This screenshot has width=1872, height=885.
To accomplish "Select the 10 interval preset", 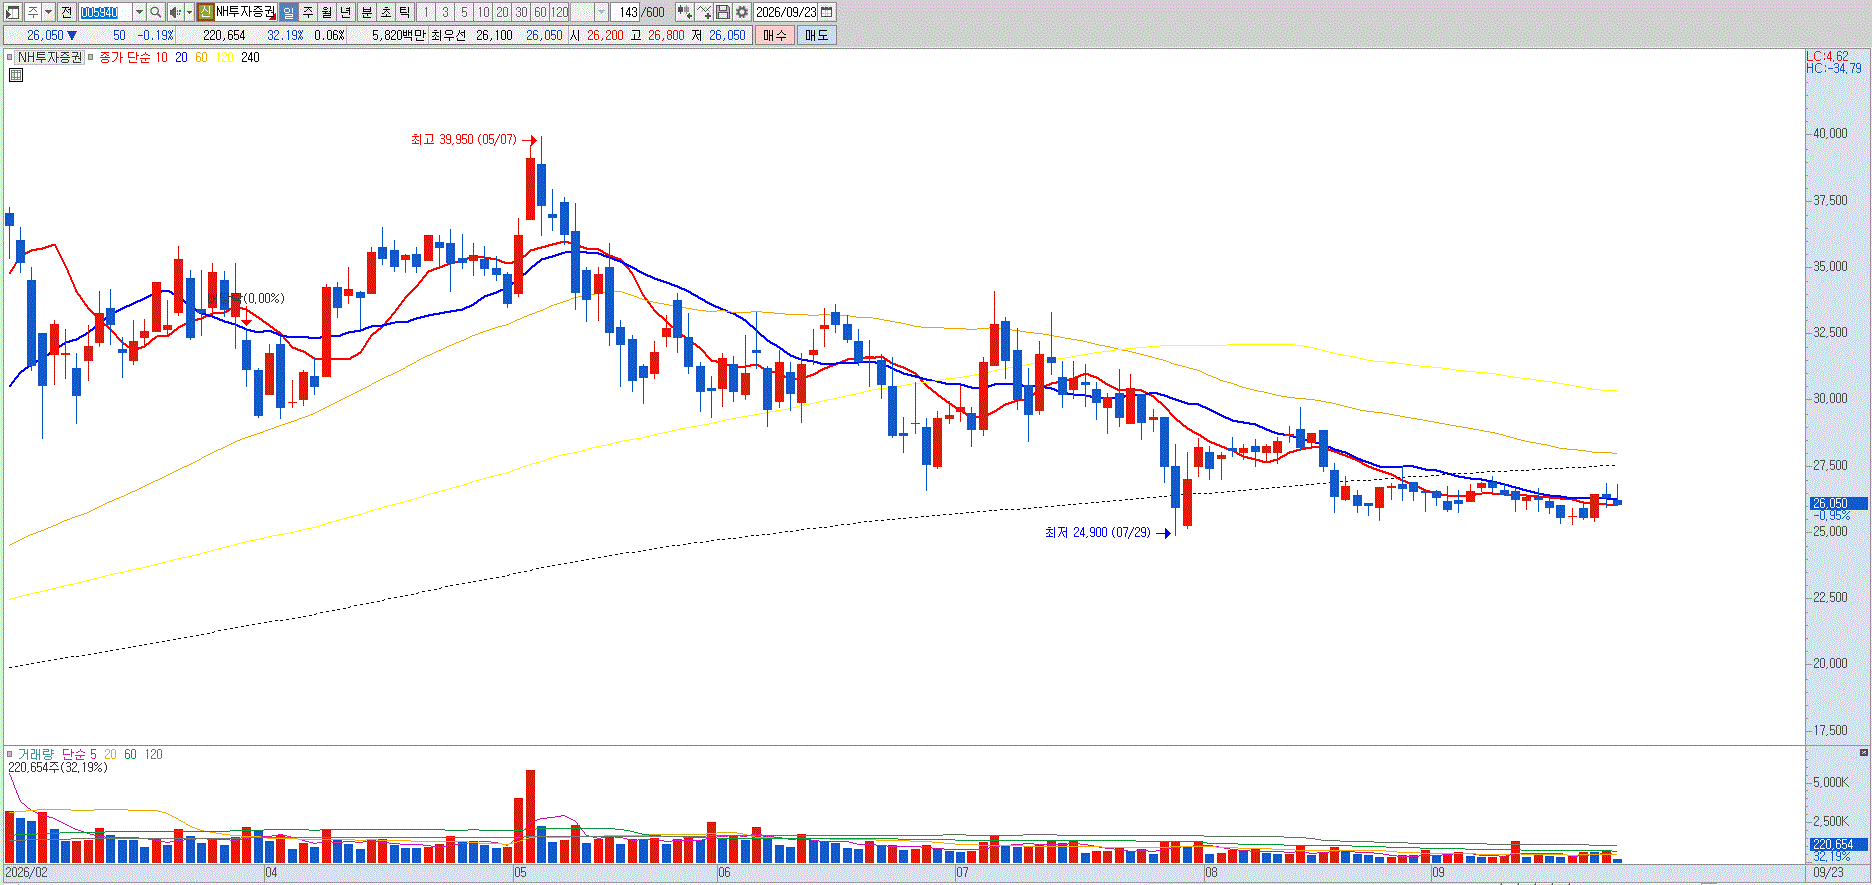I will coord(483,12).
